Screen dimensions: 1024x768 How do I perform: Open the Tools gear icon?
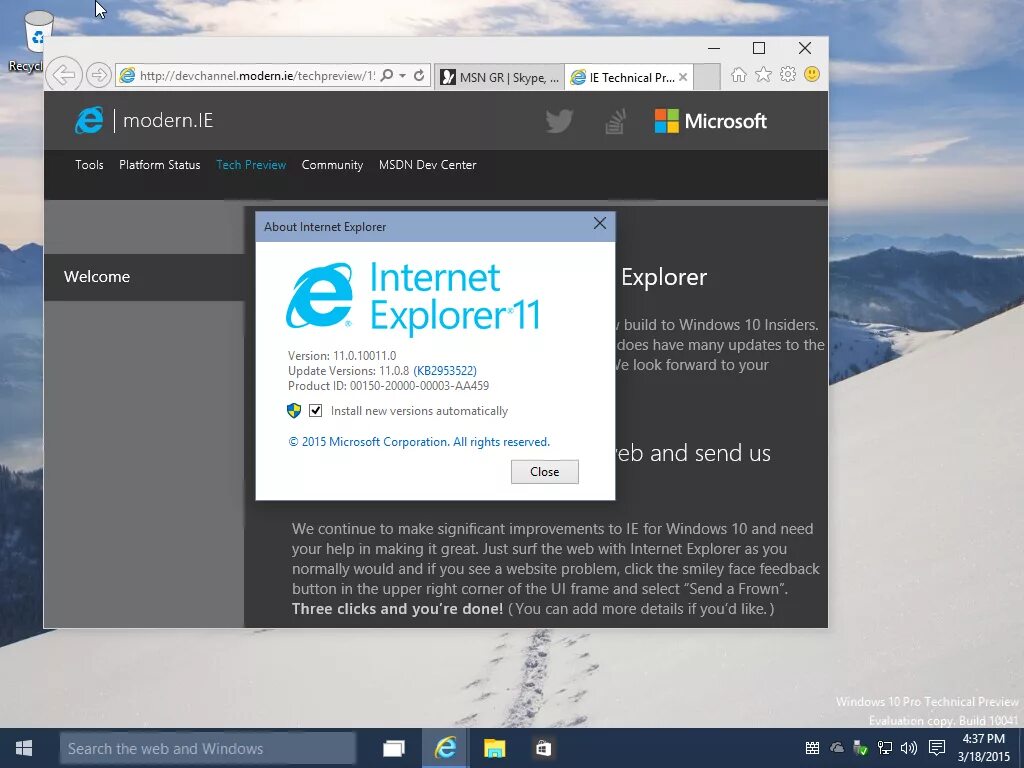[788, 74]
